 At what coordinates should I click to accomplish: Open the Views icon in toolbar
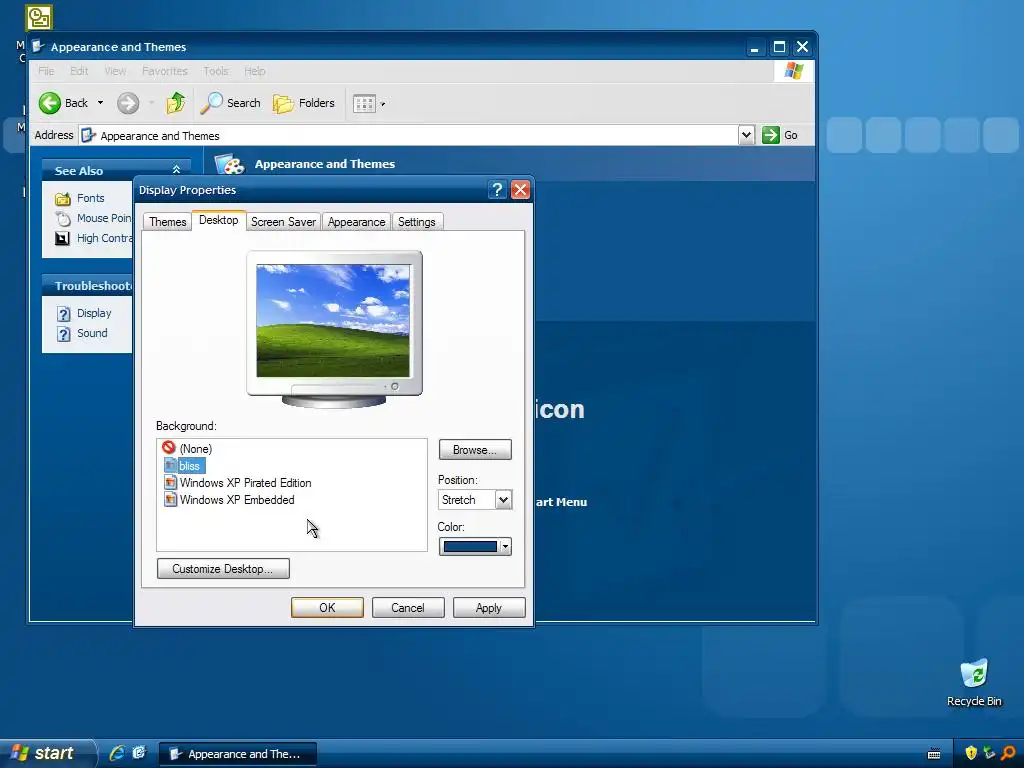(364, 103)
